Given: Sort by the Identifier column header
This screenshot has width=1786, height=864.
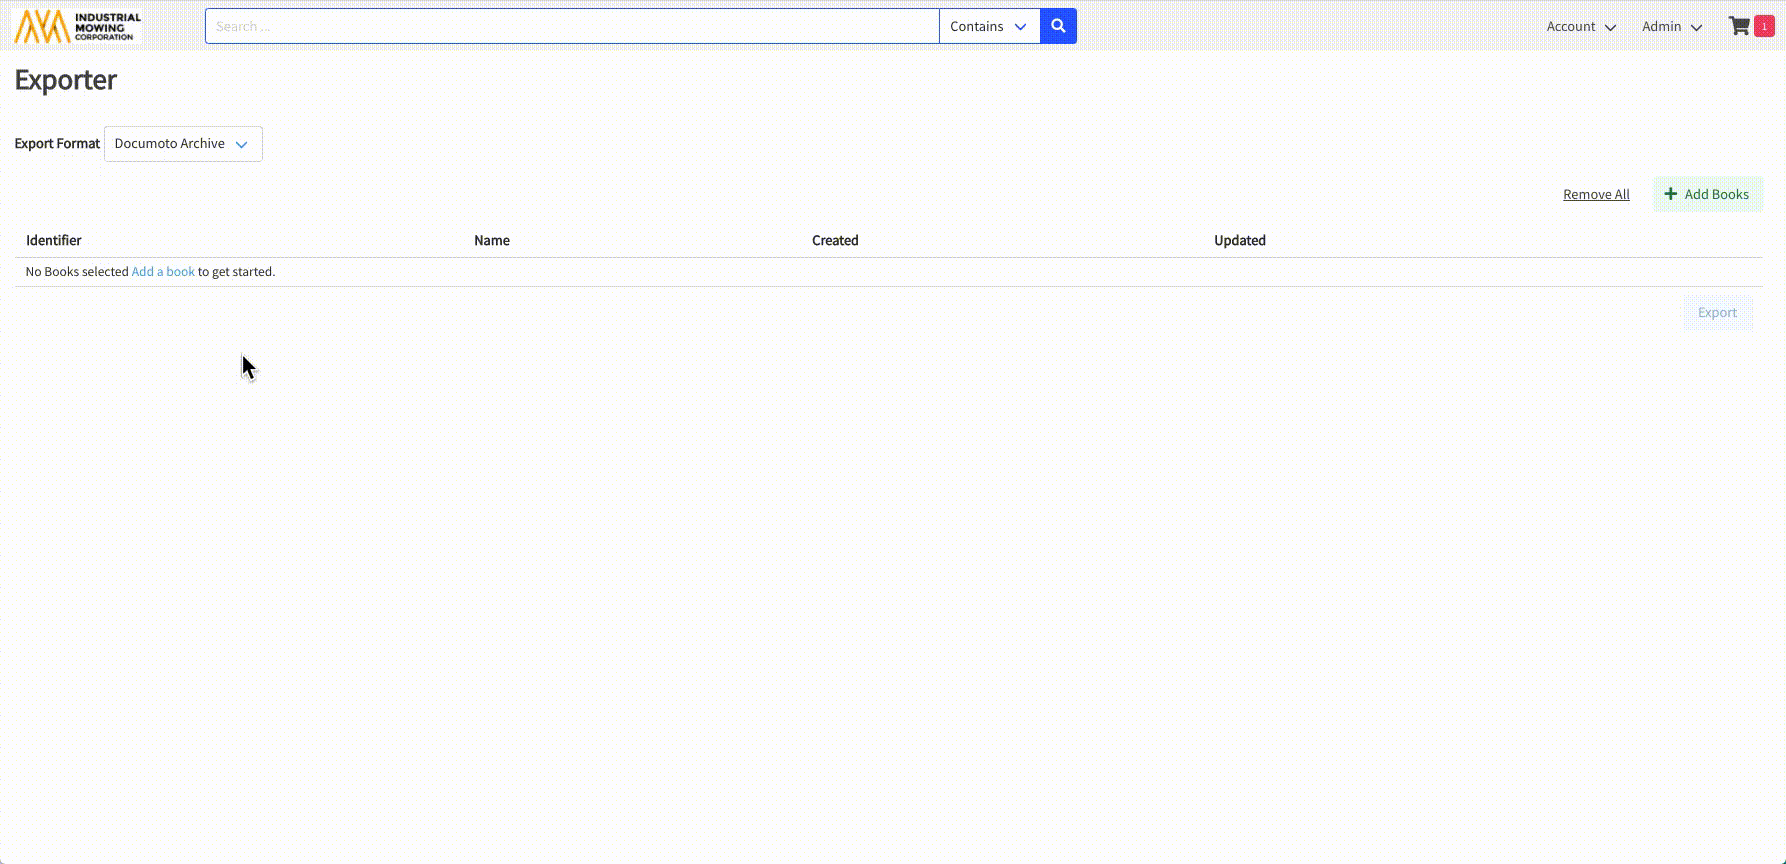Looking at the screenshot, I should tap(54, 241).
